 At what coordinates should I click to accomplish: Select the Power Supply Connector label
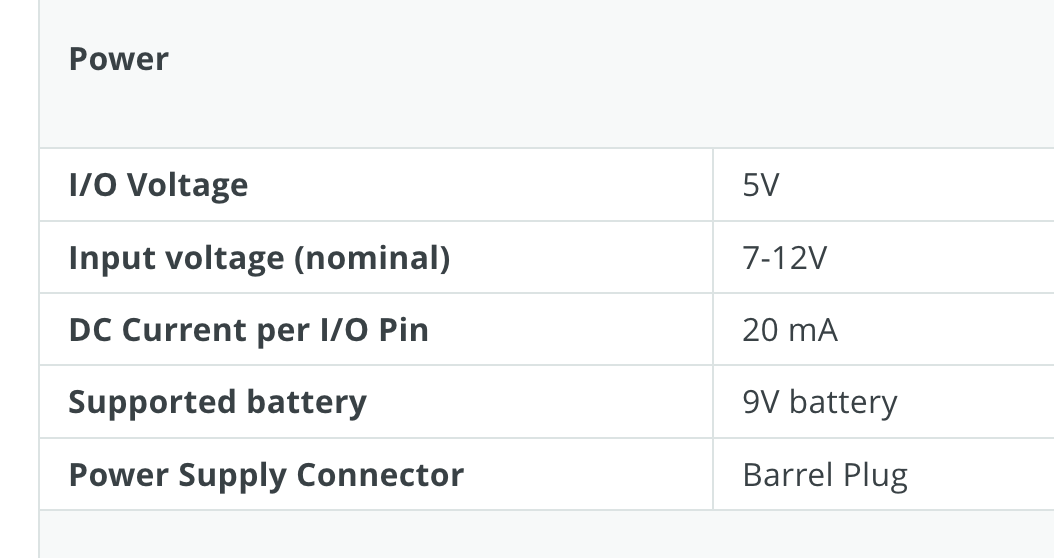(266, 475)
